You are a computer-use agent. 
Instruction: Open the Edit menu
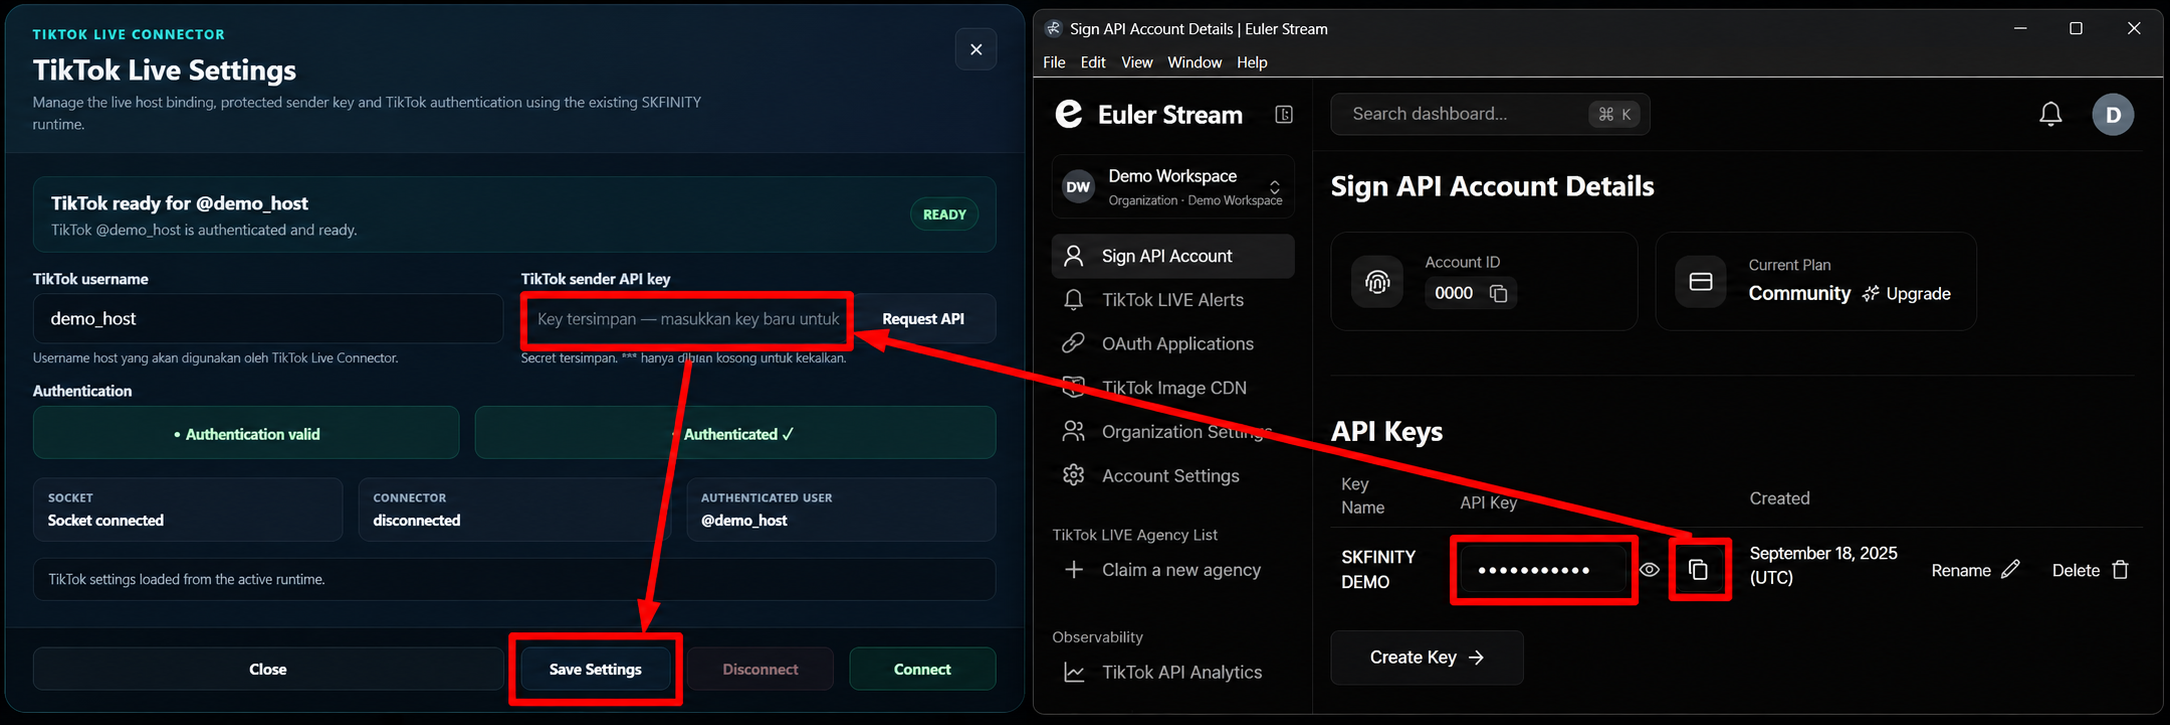[1093, 62]
